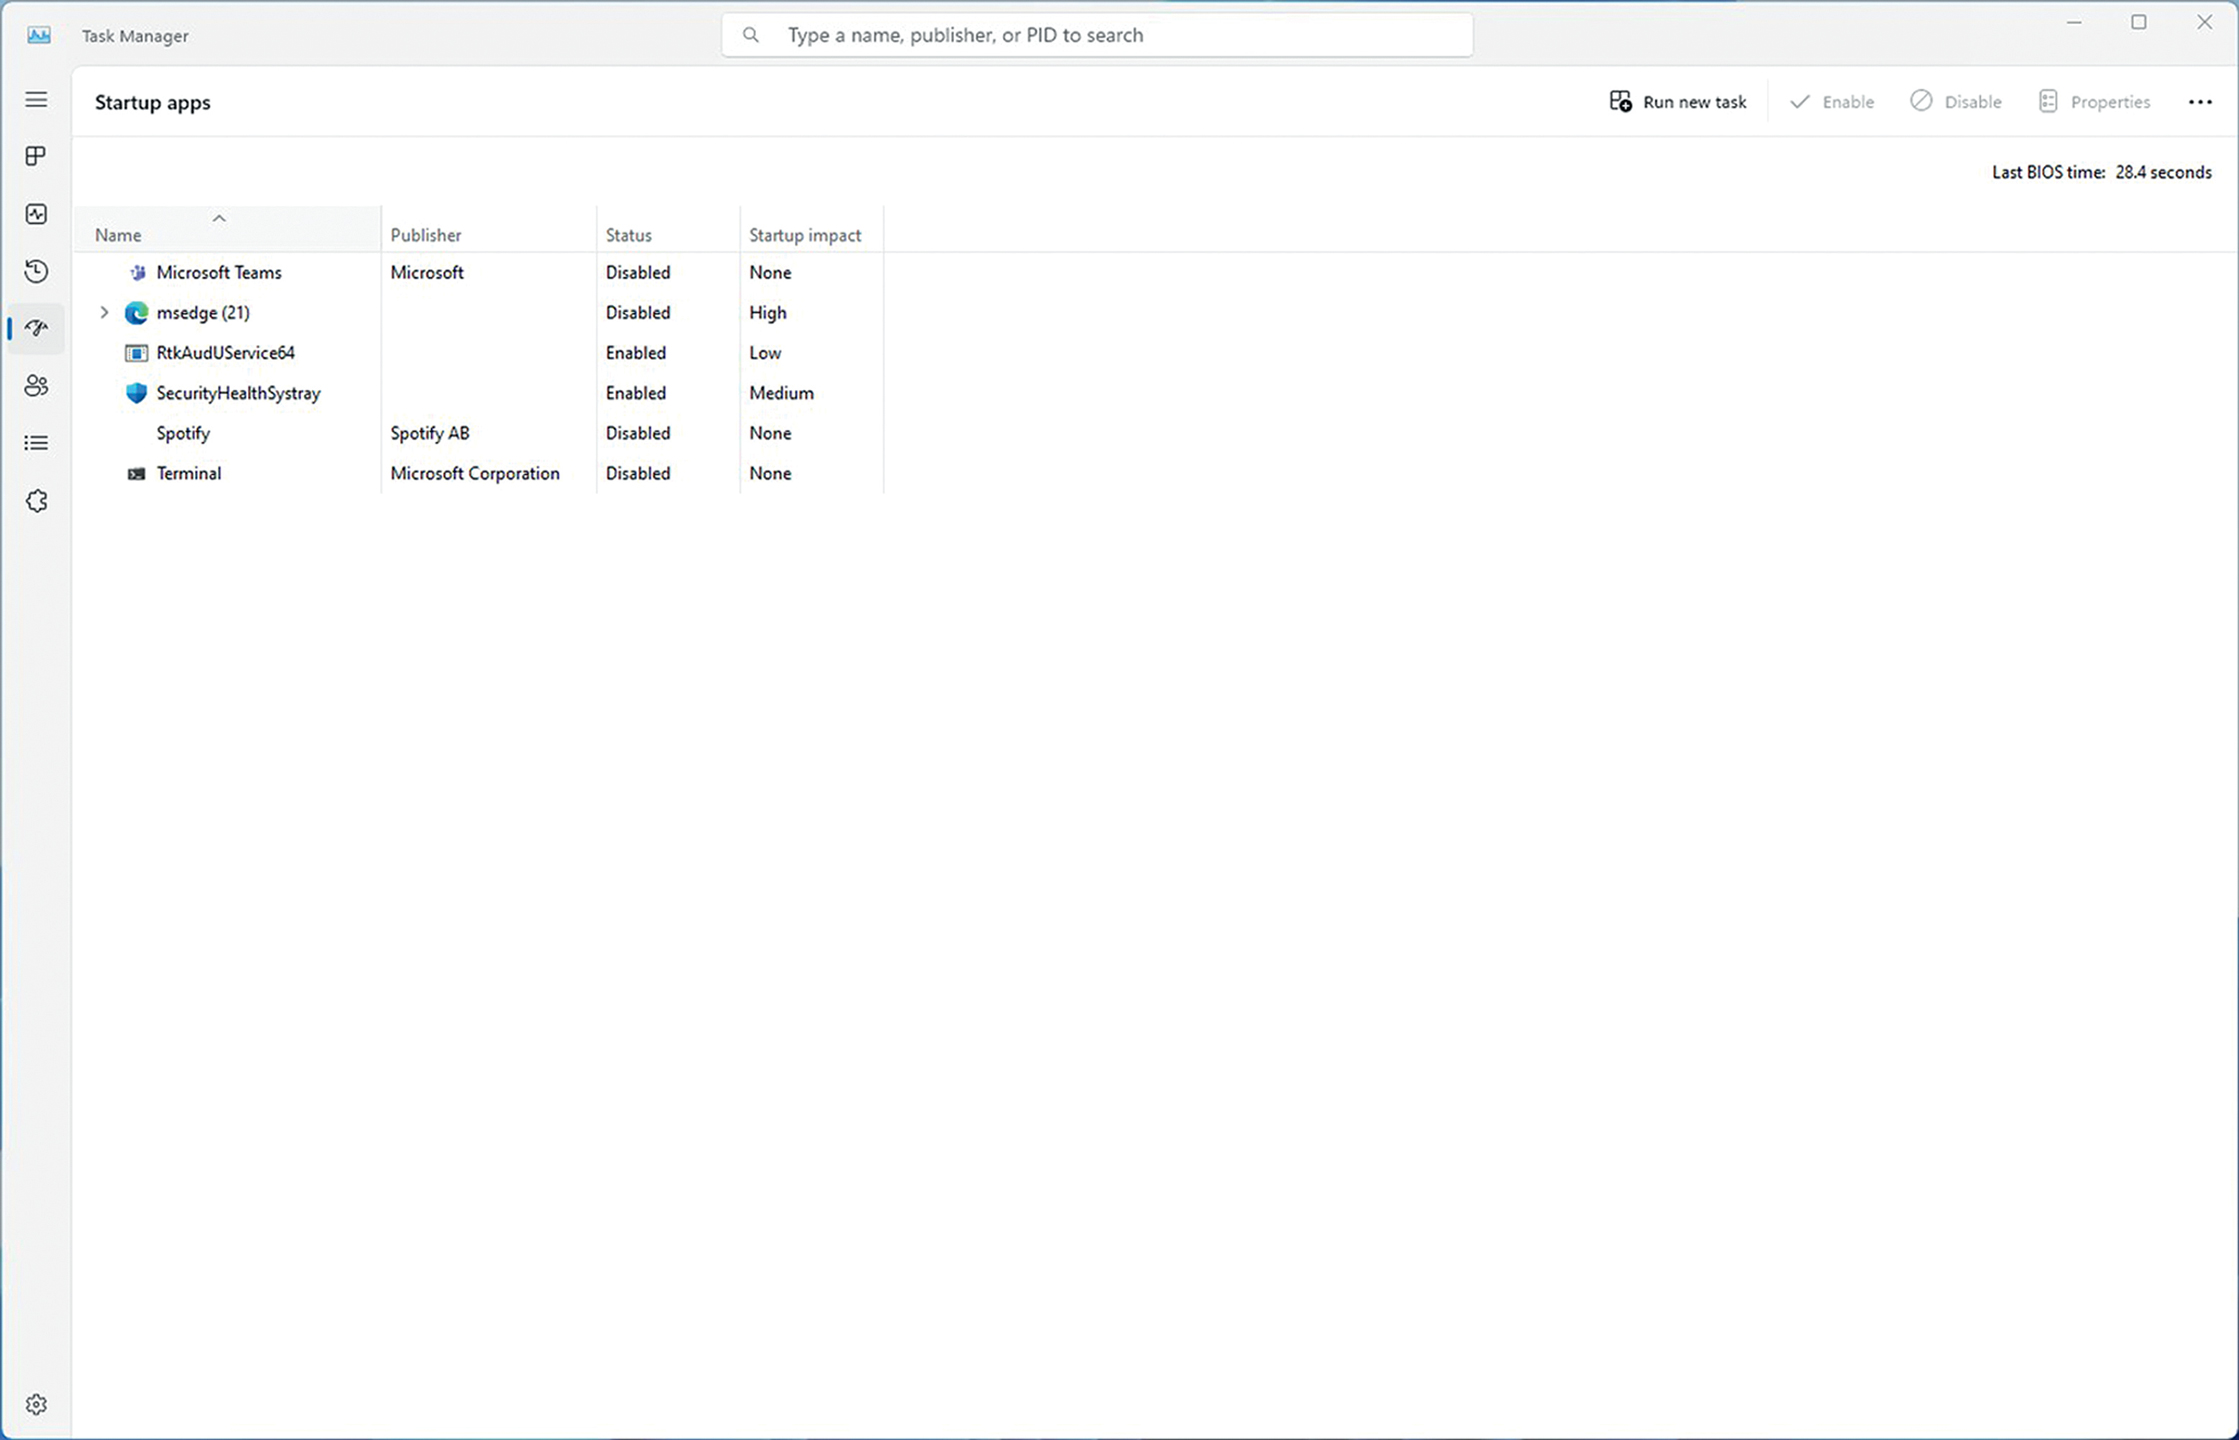2239x1440 pixels.
Task: Open the Performance page icon
Action: click(36, 214)
